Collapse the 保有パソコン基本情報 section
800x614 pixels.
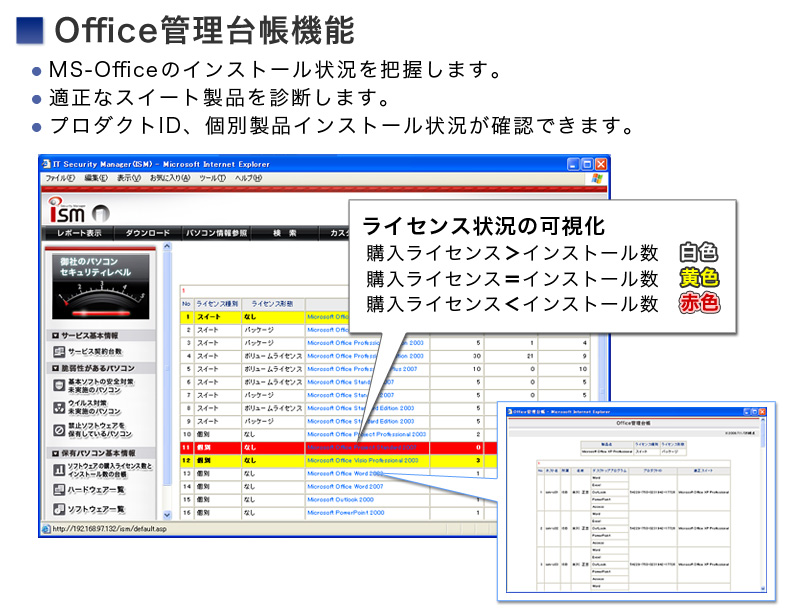point(56,453)
